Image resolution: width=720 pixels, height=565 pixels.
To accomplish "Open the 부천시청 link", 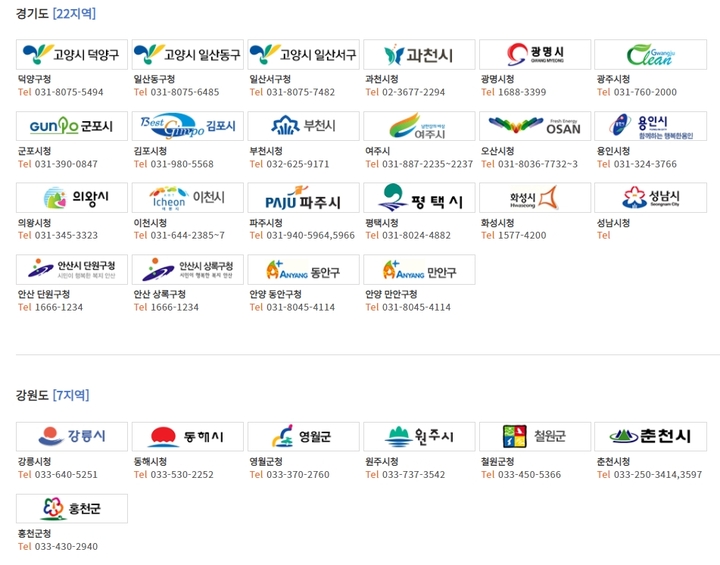I will tap(266, 151).
